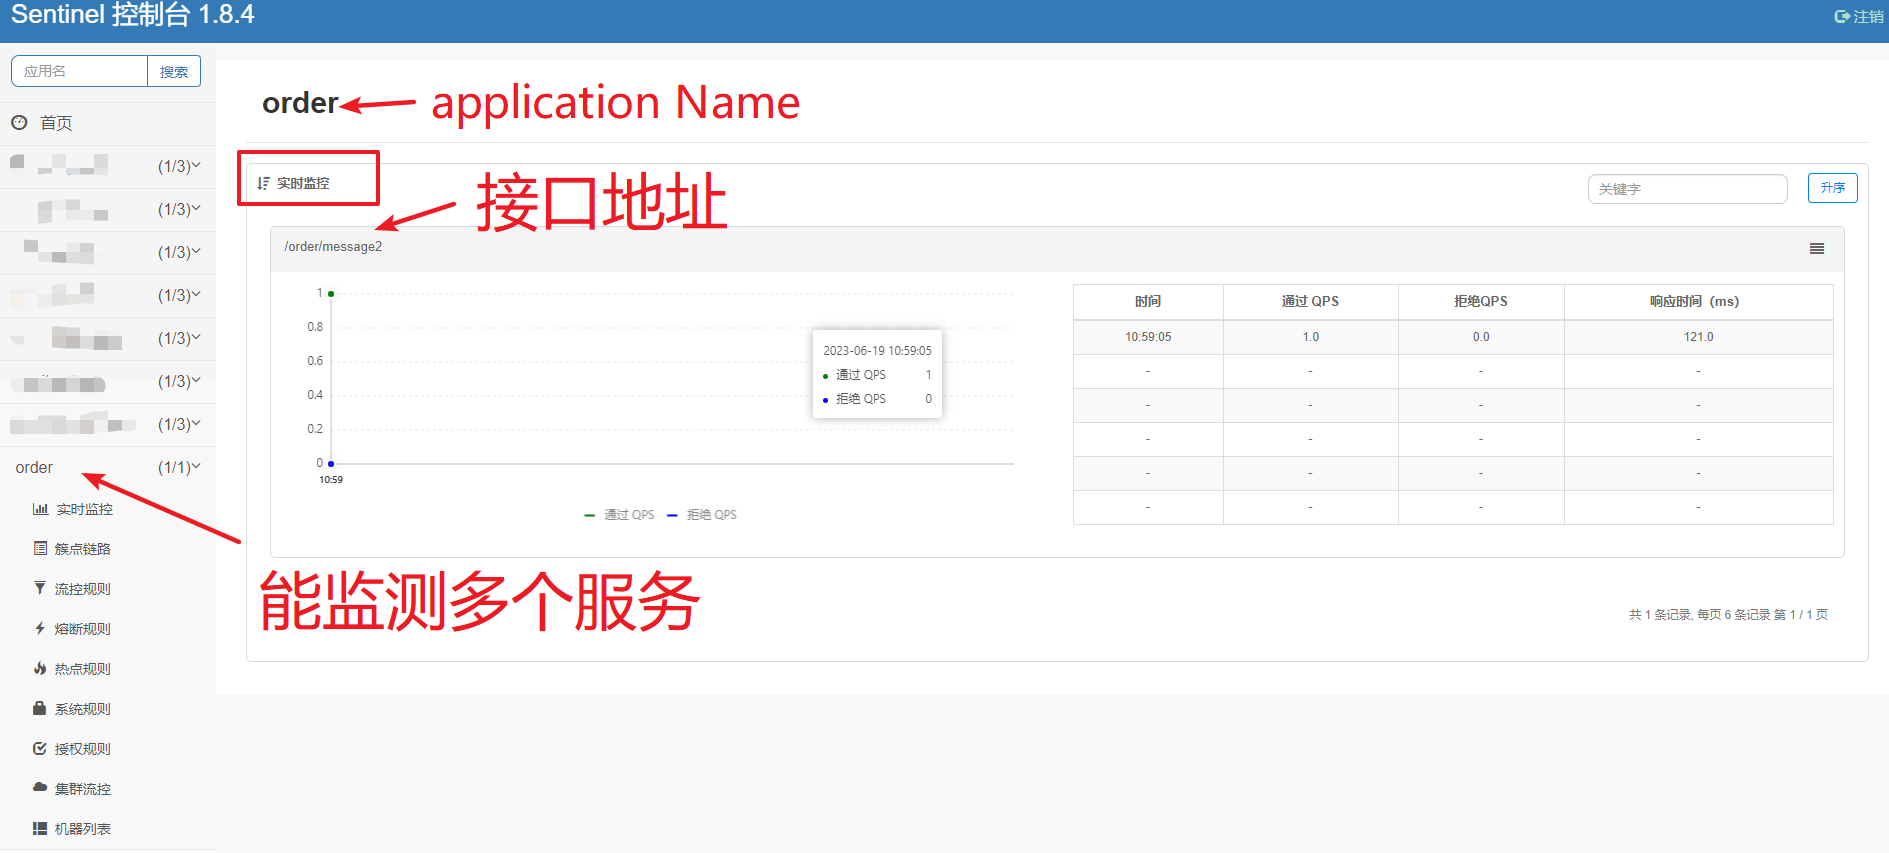
Task: Click the flame icon for 热点规则
Action: (x=40, y=668)
